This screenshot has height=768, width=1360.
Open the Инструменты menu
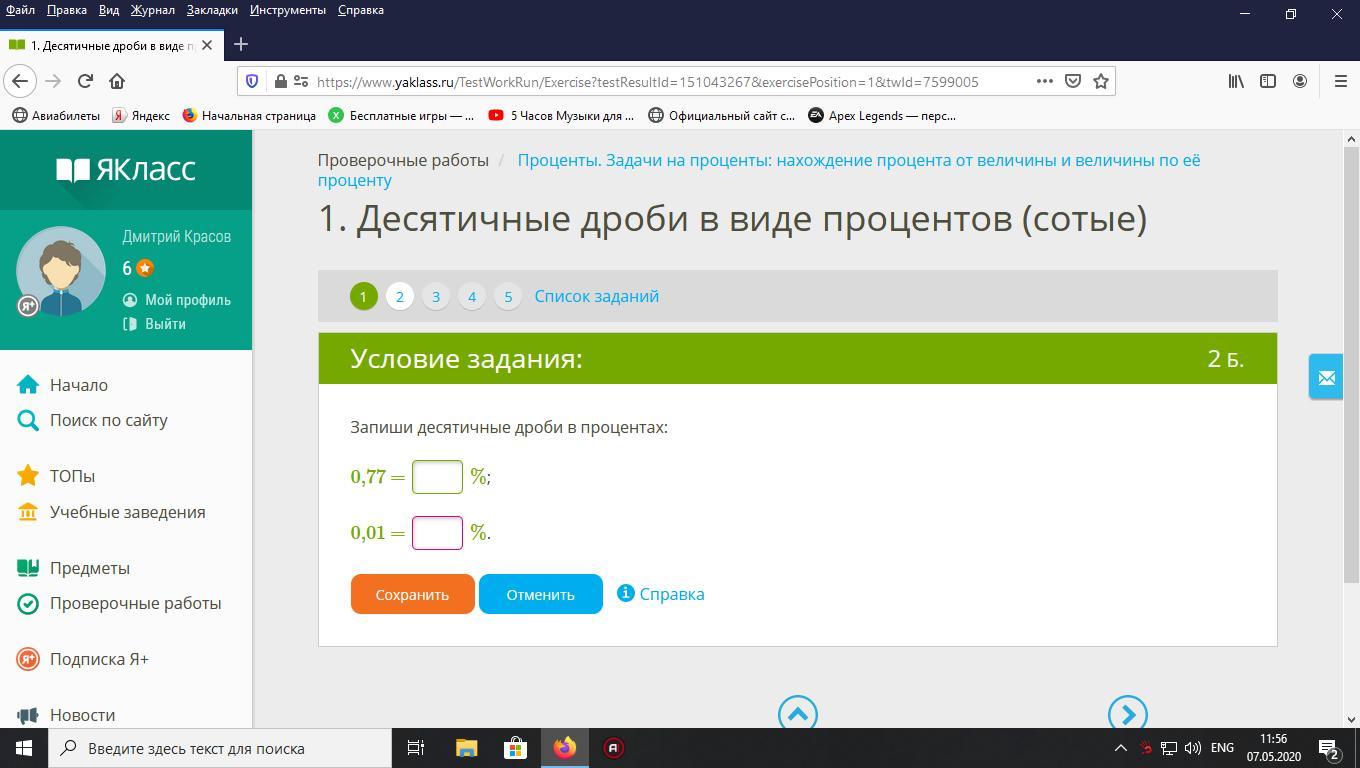pos(288,10)
